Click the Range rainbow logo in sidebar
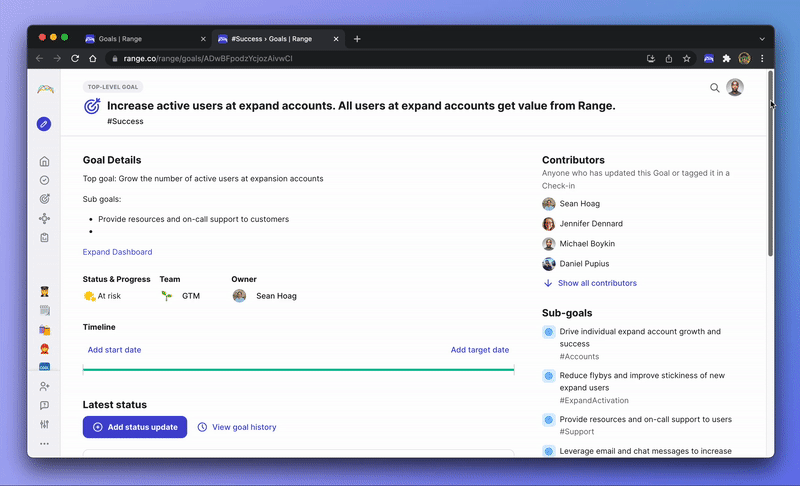The height and width of the screenshot is (486, 800). tap(45, 89)
